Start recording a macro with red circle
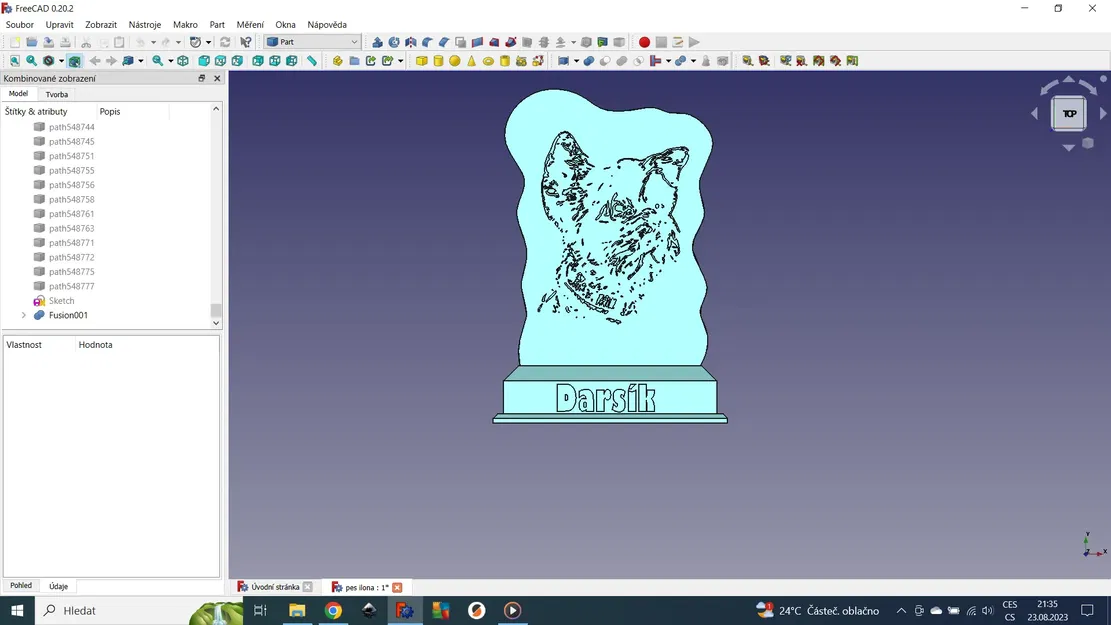 pos(644,43)
